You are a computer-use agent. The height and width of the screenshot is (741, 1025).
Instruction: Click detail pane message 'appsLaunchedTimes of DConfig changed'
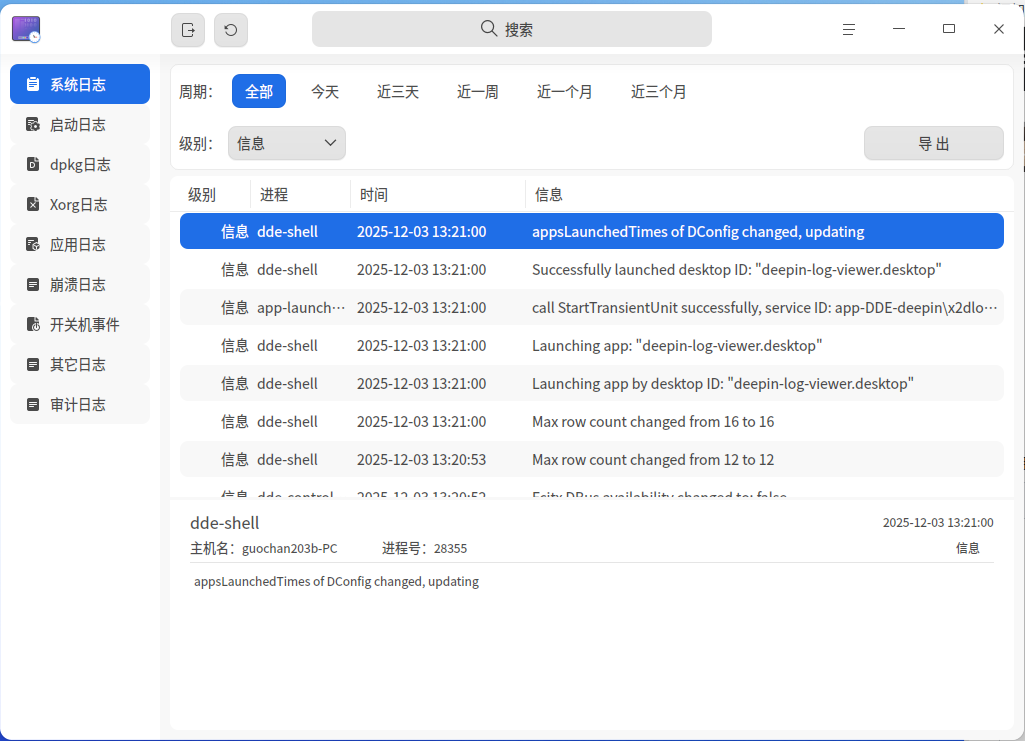click(x=336, y=582)
